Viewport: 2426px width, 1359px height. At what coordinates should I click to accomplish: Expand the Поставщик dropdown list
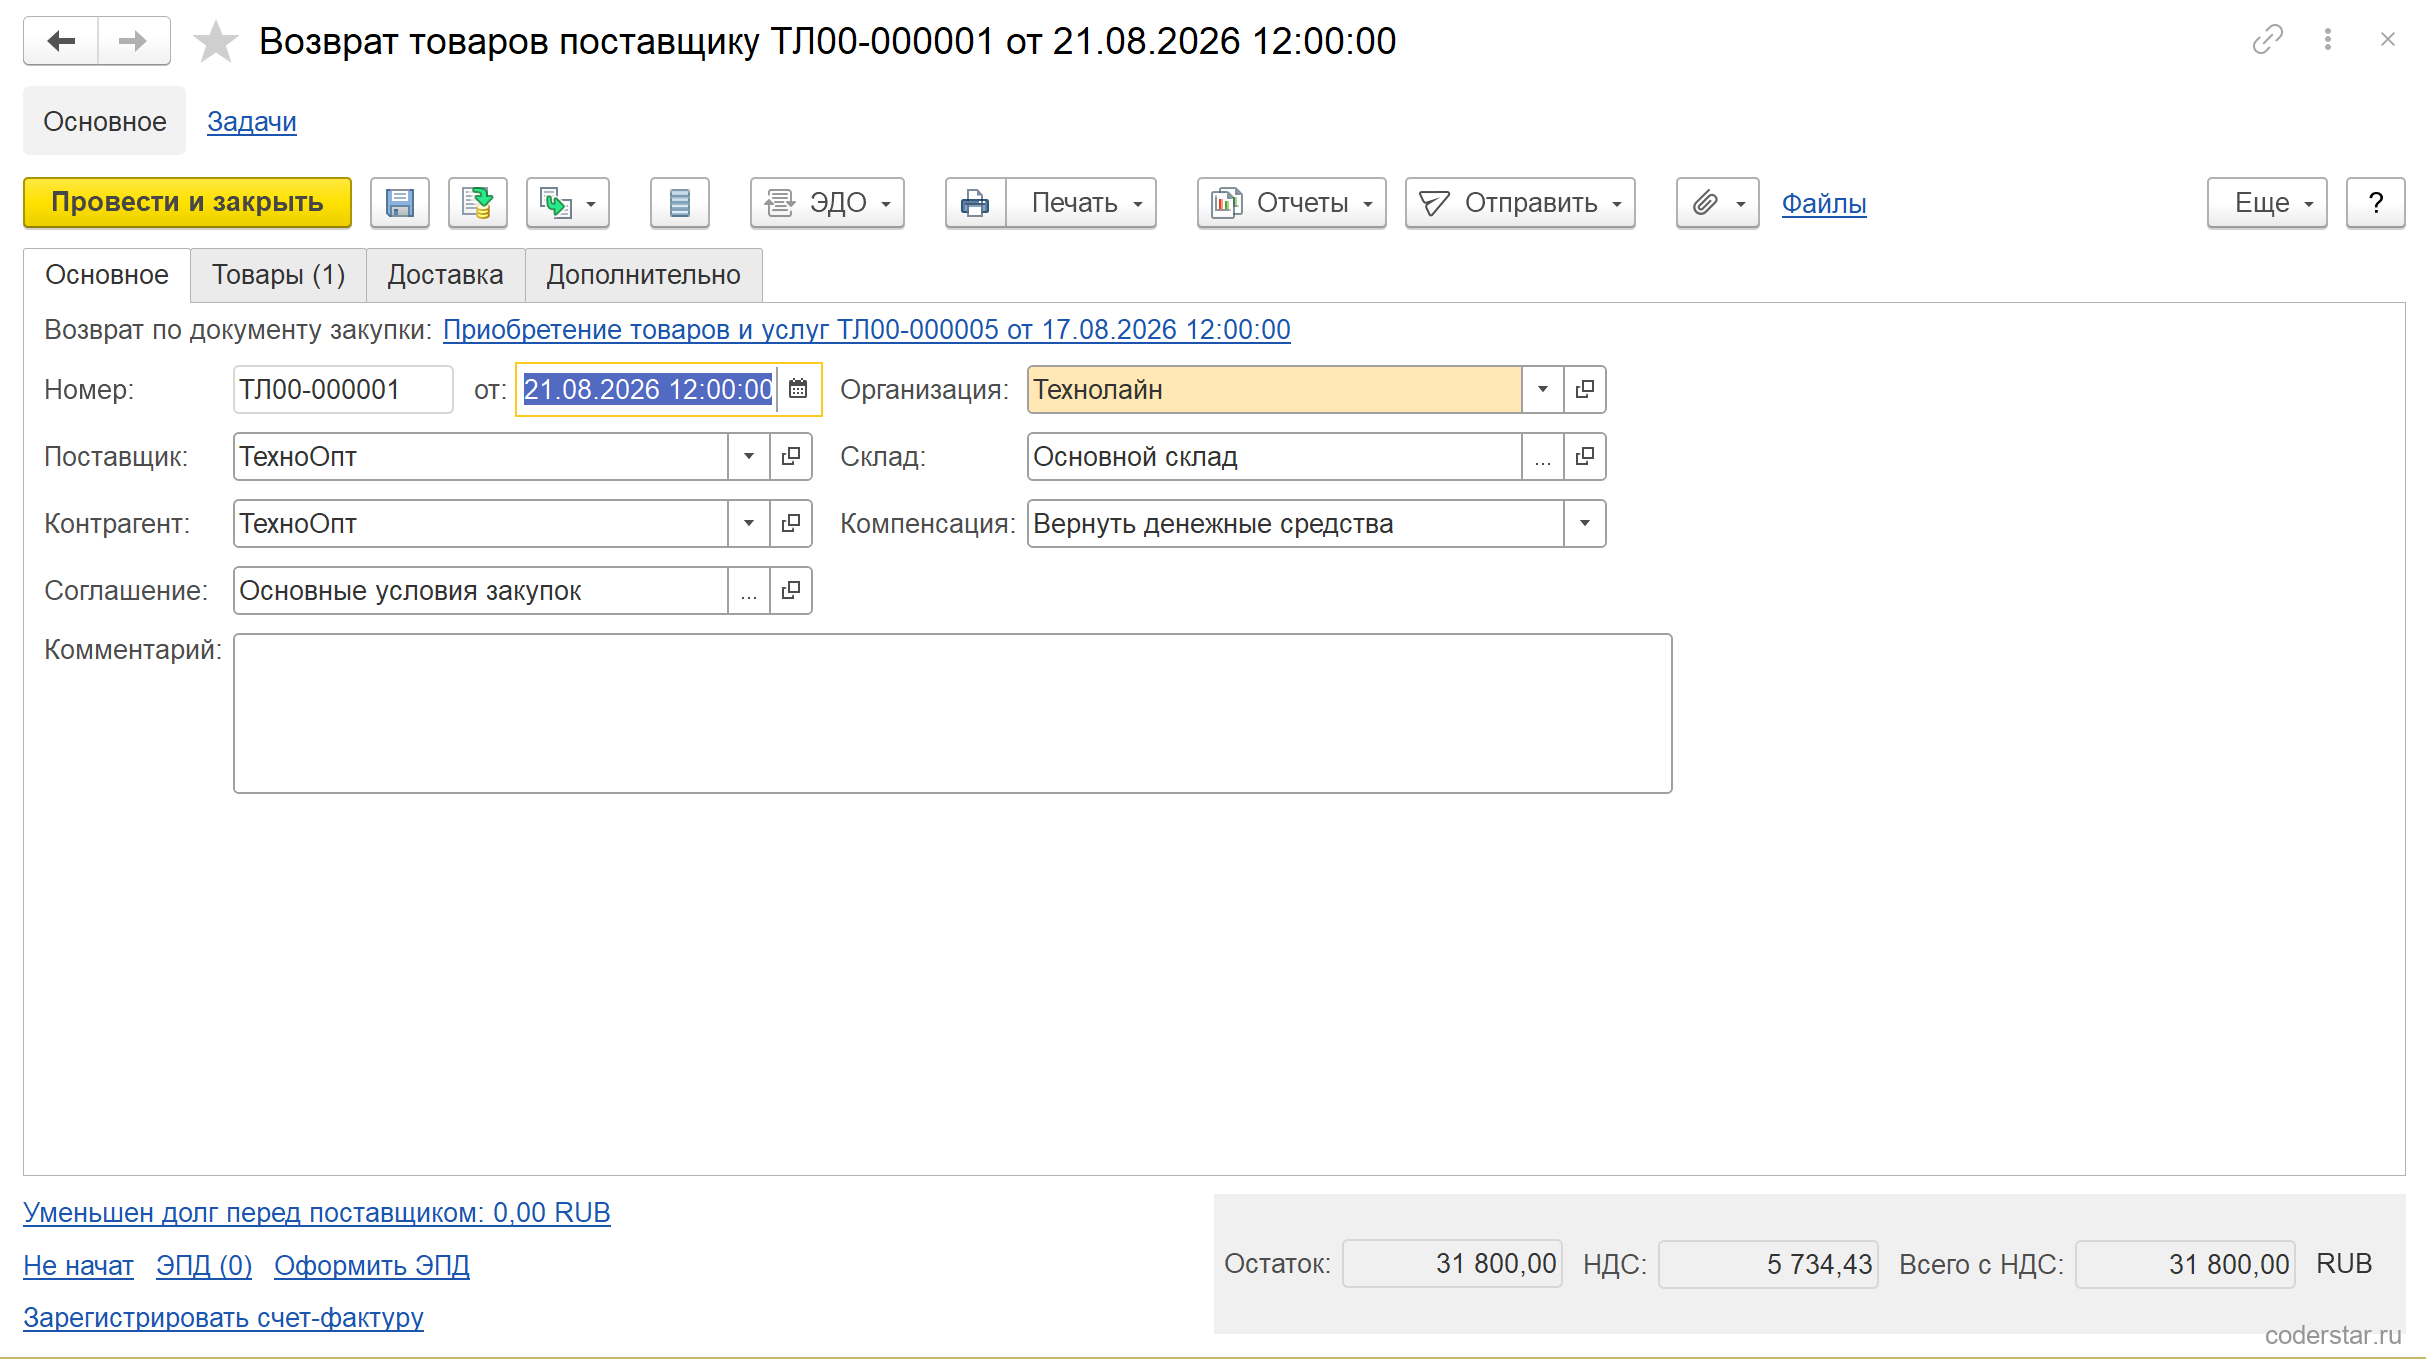tap(749, 456)
